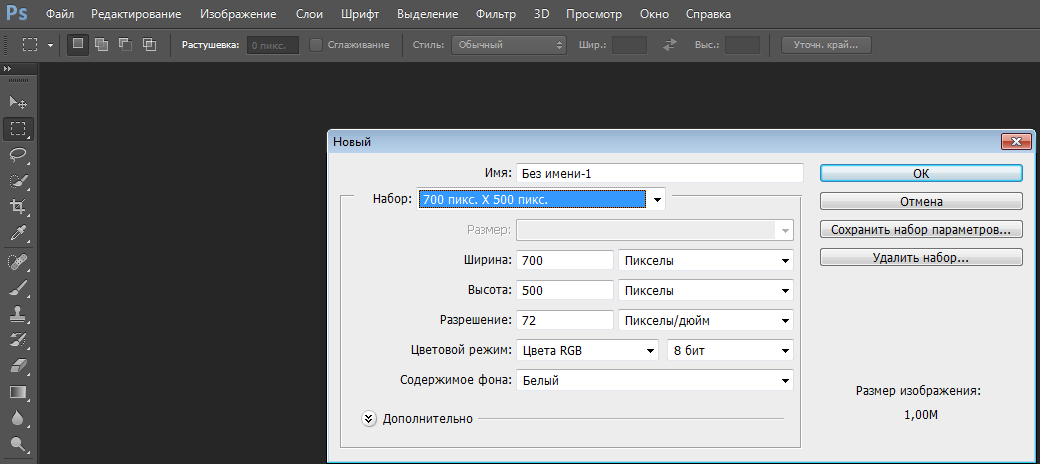Viewport: 1040px width, 464px height.
Task: Open the Разрешение units dropdown
Action: (x=706, y=321)
